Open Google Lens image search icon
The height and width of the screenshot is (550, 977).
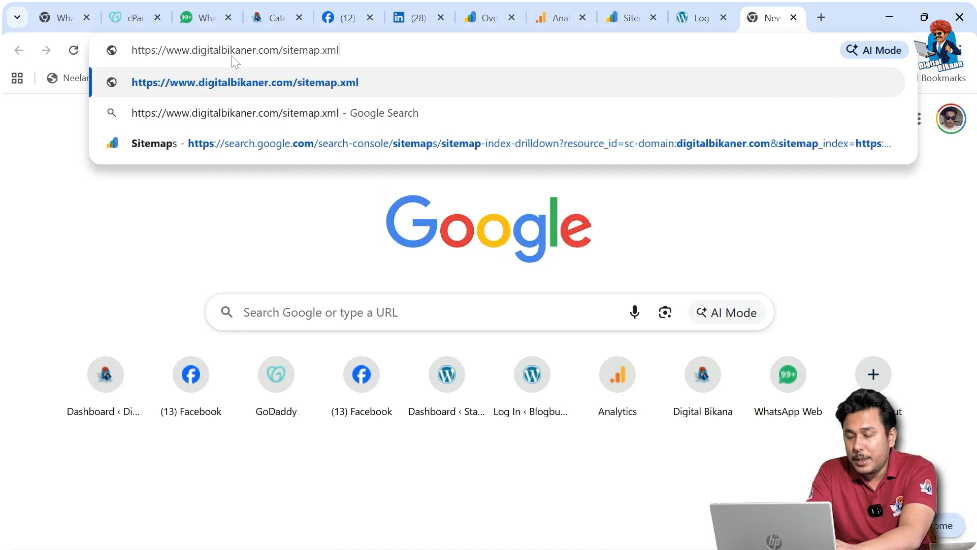tap(665, 312)
